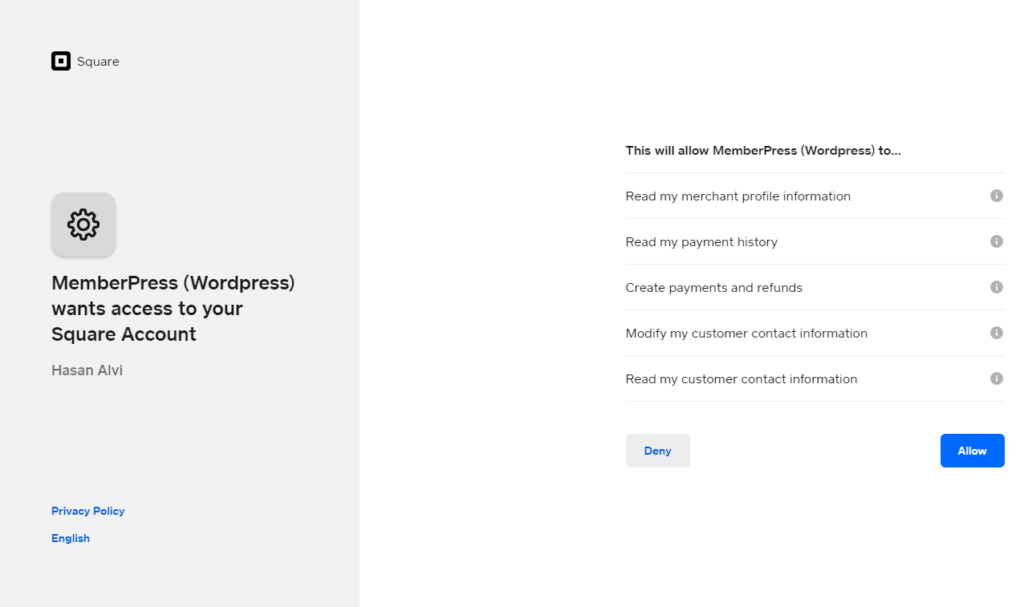Change the language from English
Image resolution: width=1024 pixels, height=607 pixels.
pos(70,538)
